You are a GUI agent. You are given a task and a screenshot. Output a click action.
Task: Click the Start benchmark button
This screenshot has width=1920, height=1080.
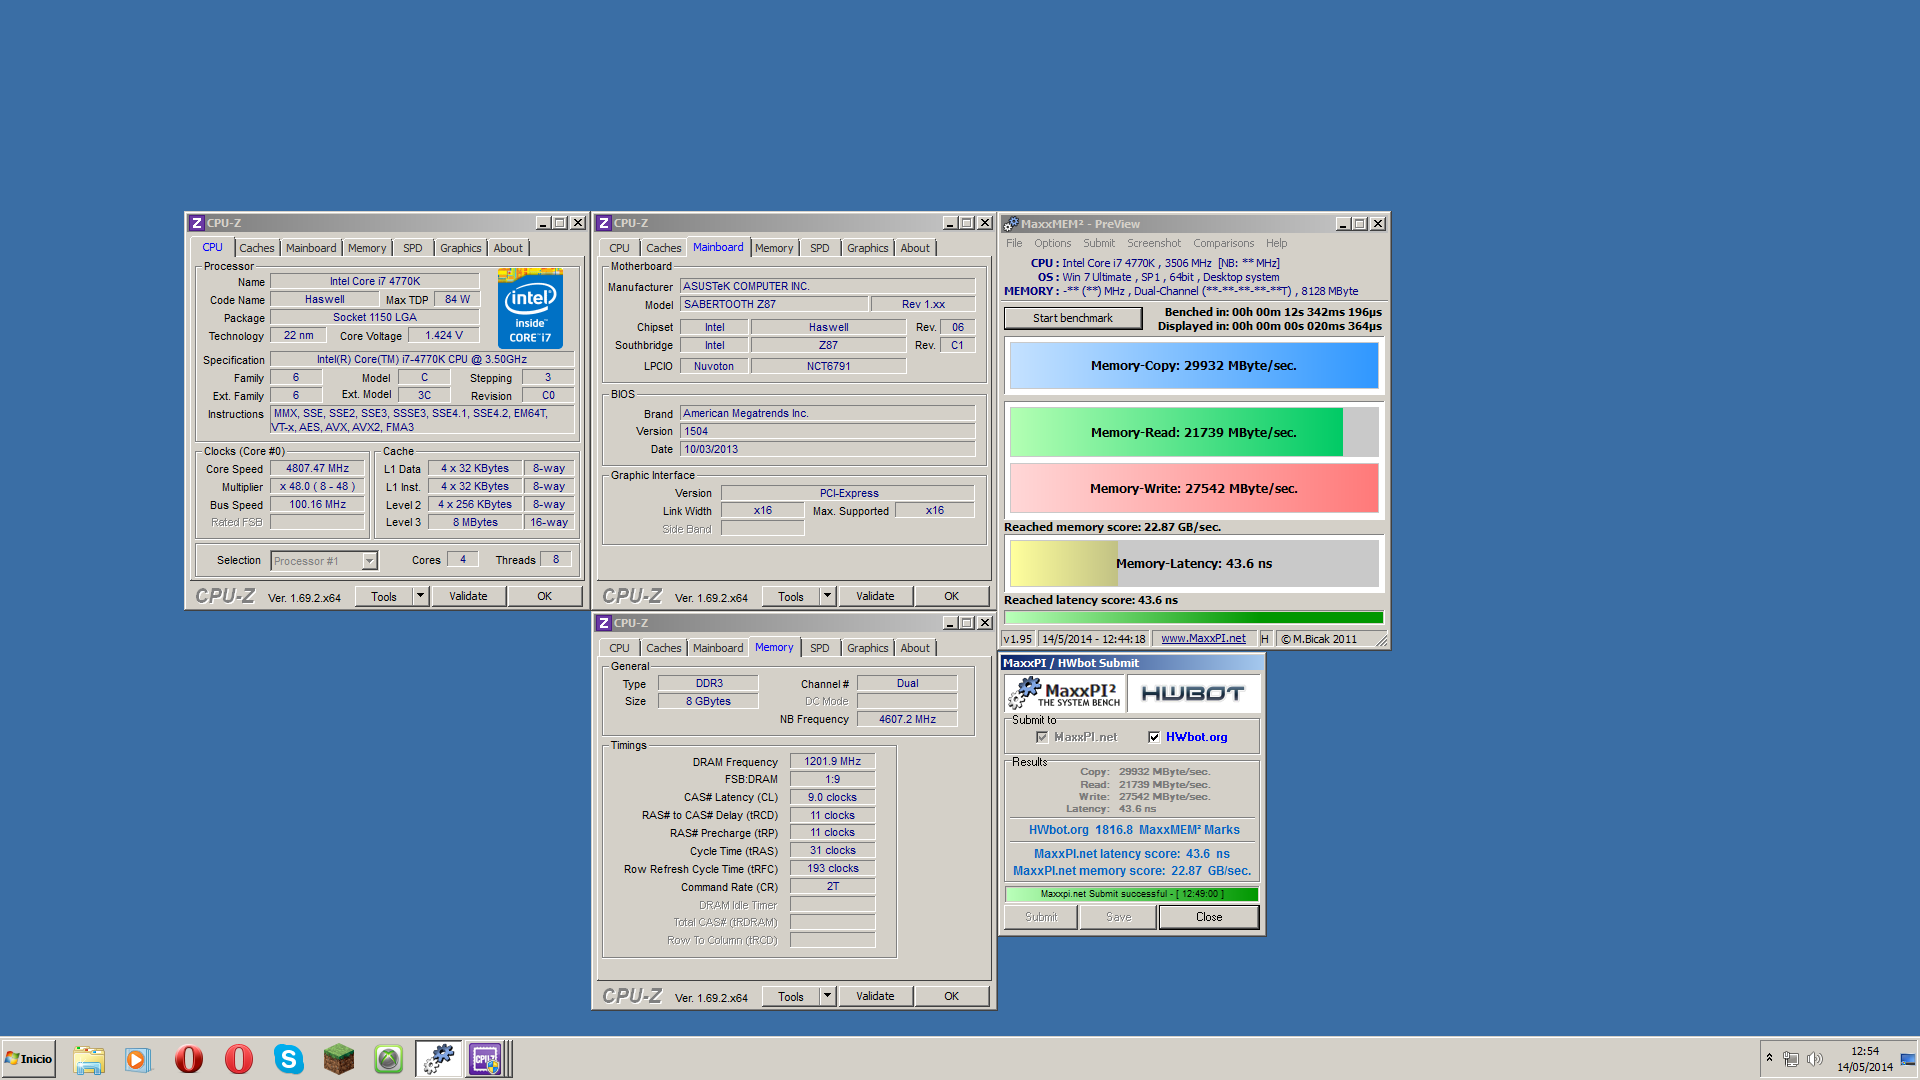(1073, 318)
